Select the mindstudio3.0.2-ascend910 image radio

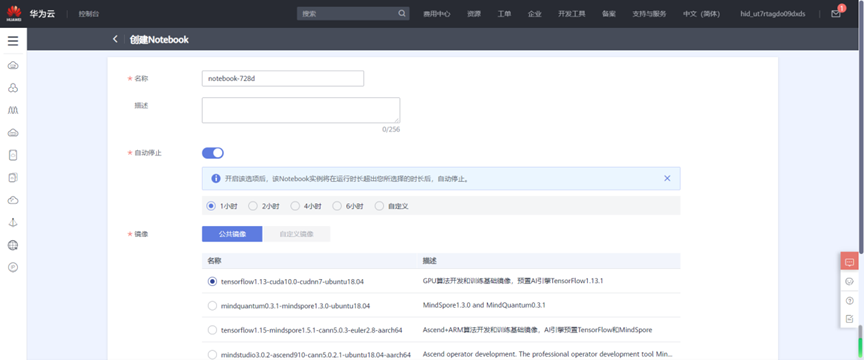tap(212, 354)
